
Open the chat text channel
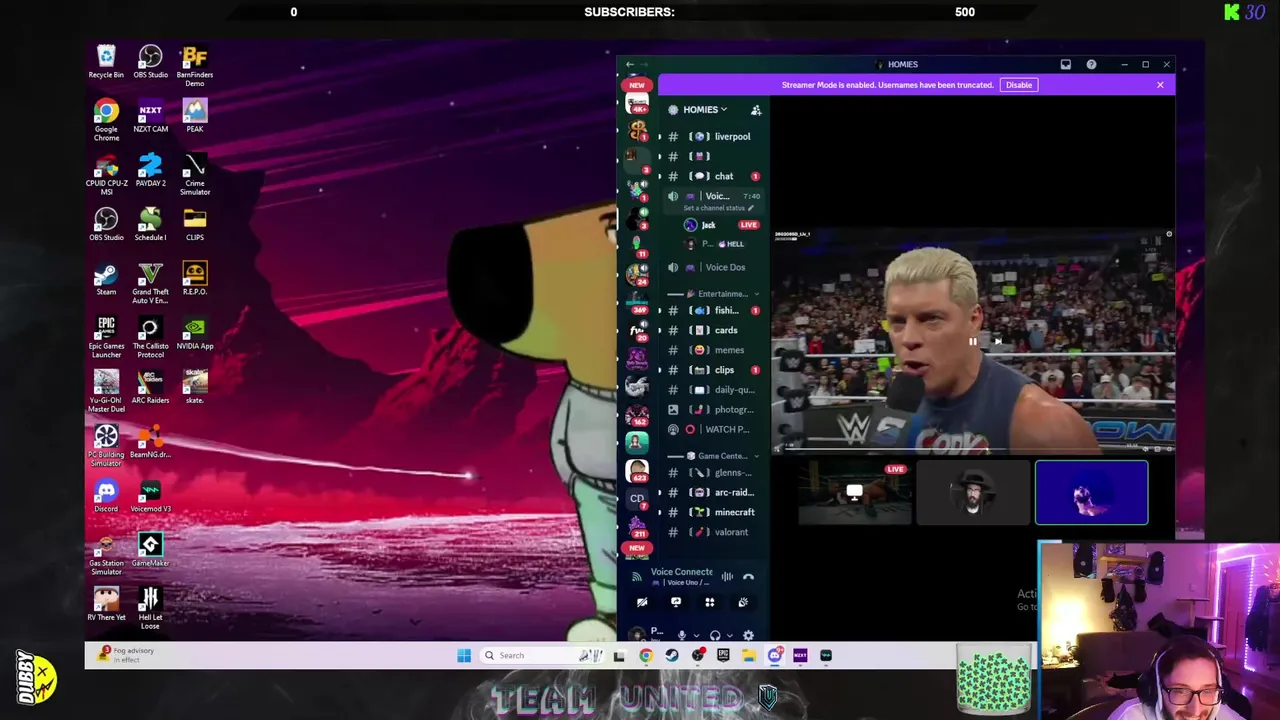click(714, 176)
